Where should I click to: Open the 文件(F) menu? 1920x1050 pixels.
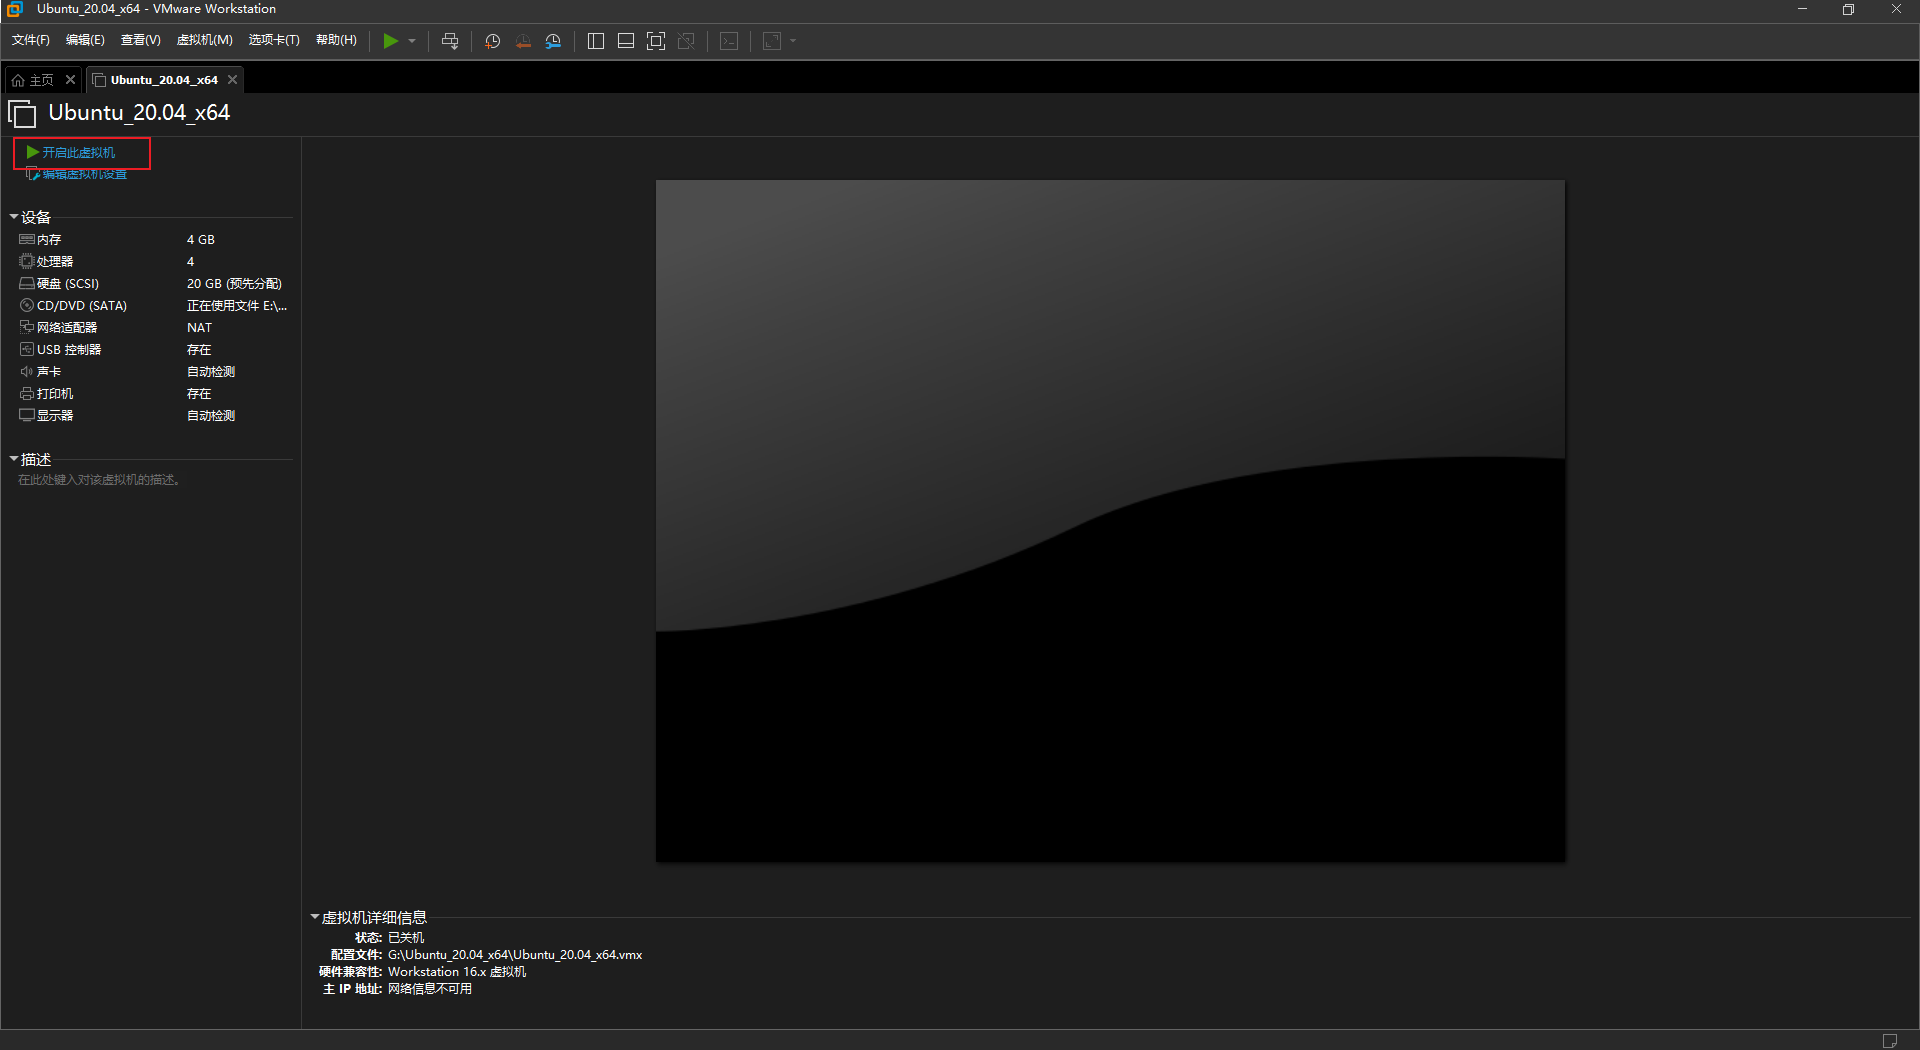(x=31, y=40)
